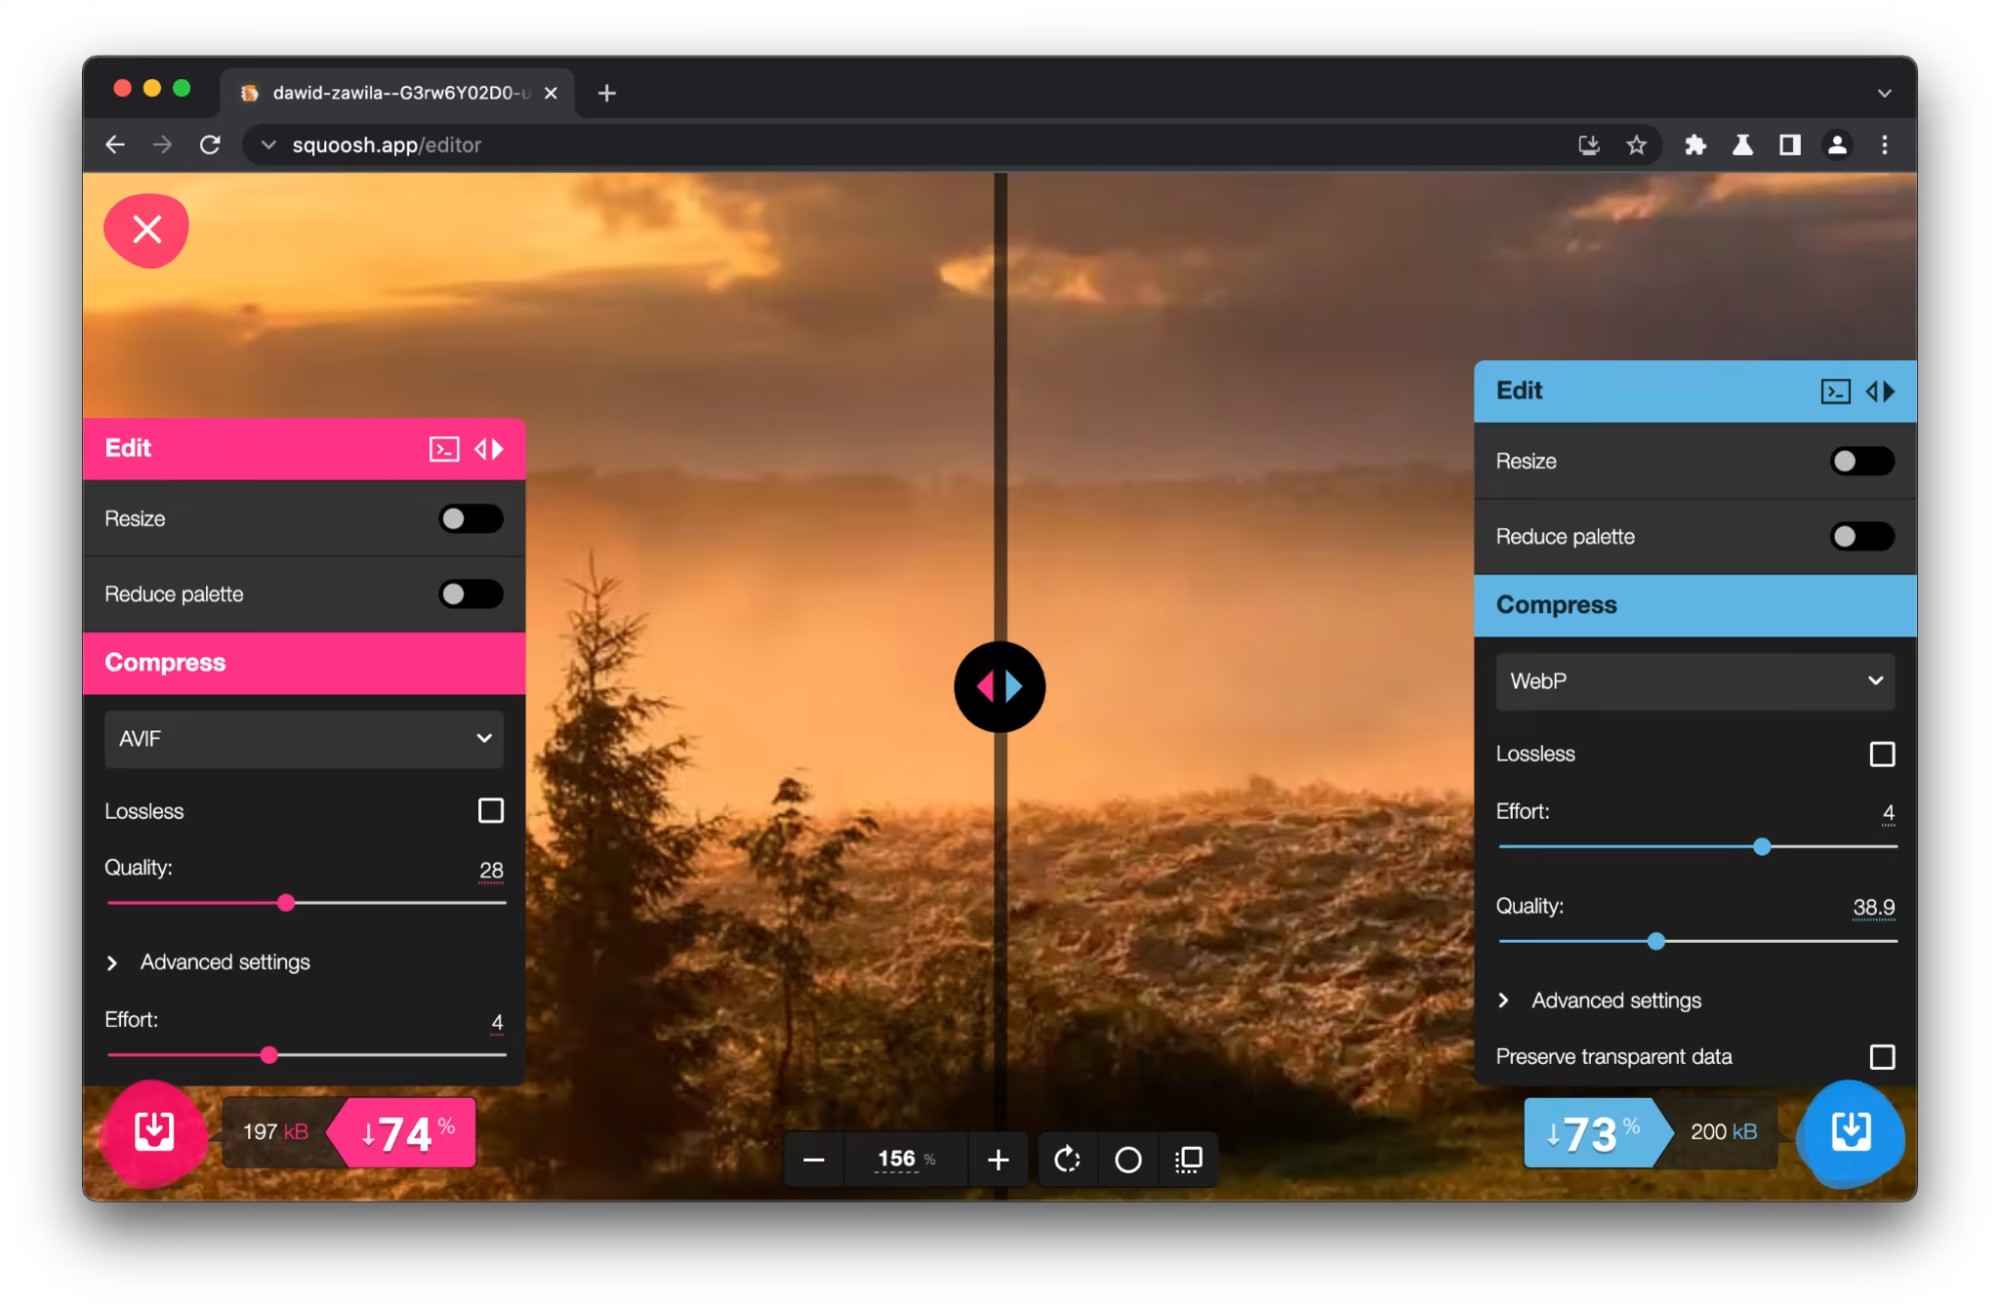Bookmark the page with the star icon
This screenshot has height=1311, width=2000.
1636,145
